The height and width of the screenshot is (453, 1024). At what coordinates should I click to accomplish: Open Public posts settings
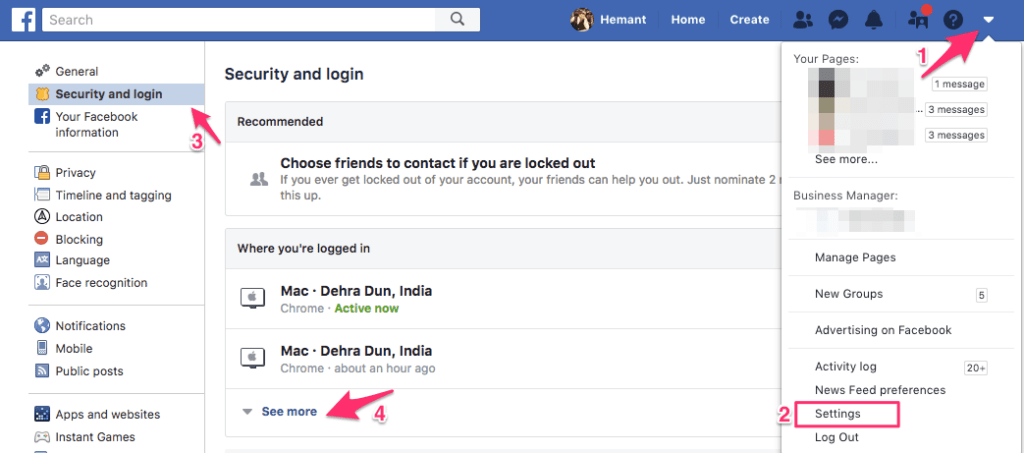pyautogui.click(x=89, y=371)
